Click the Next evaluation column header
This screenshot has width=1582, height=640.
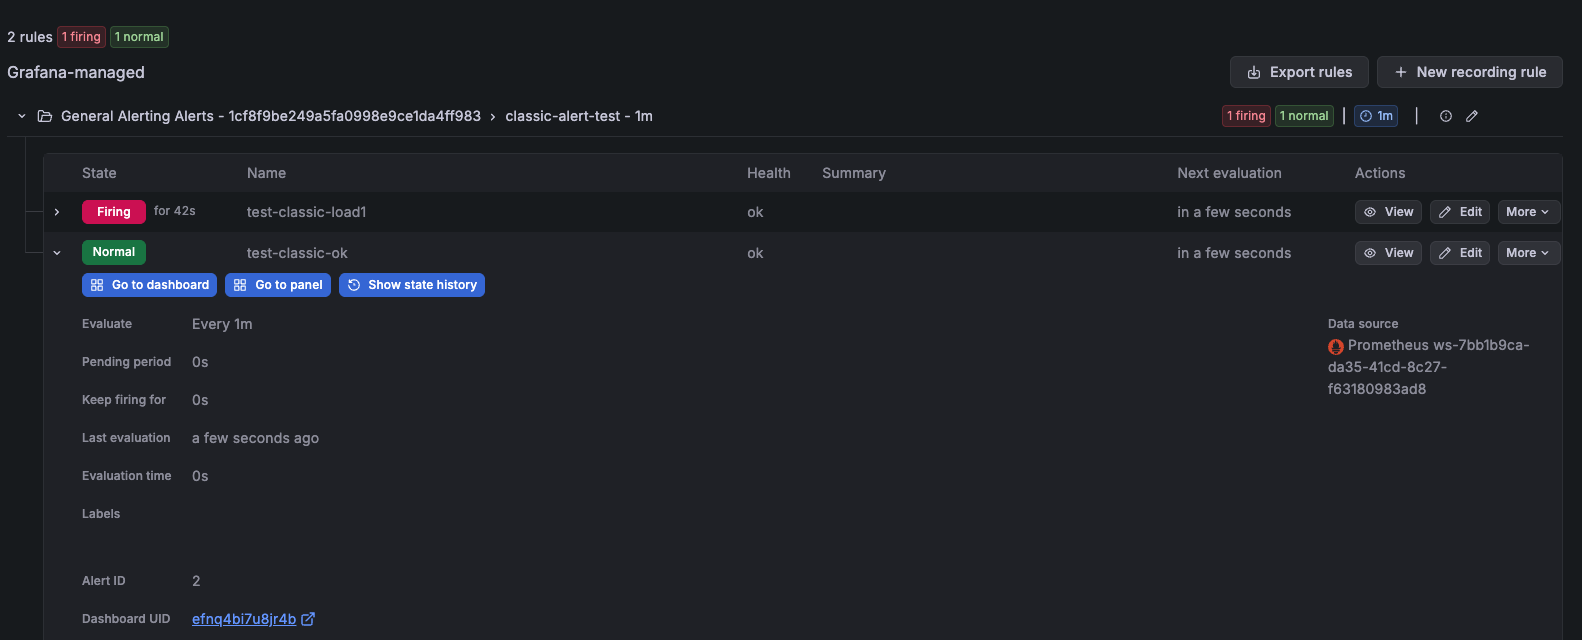pyautogui.click(x=1229, y=173)
